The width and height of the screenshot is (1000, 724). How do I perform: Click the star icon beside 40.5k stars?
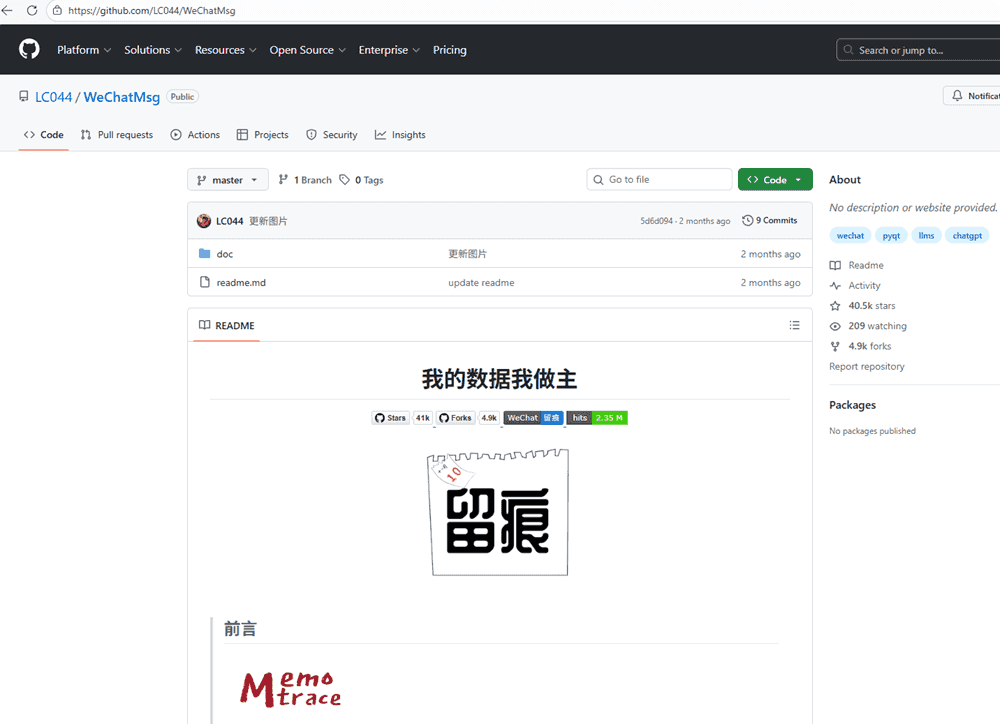pyautogui.click(x=835, y=306)
